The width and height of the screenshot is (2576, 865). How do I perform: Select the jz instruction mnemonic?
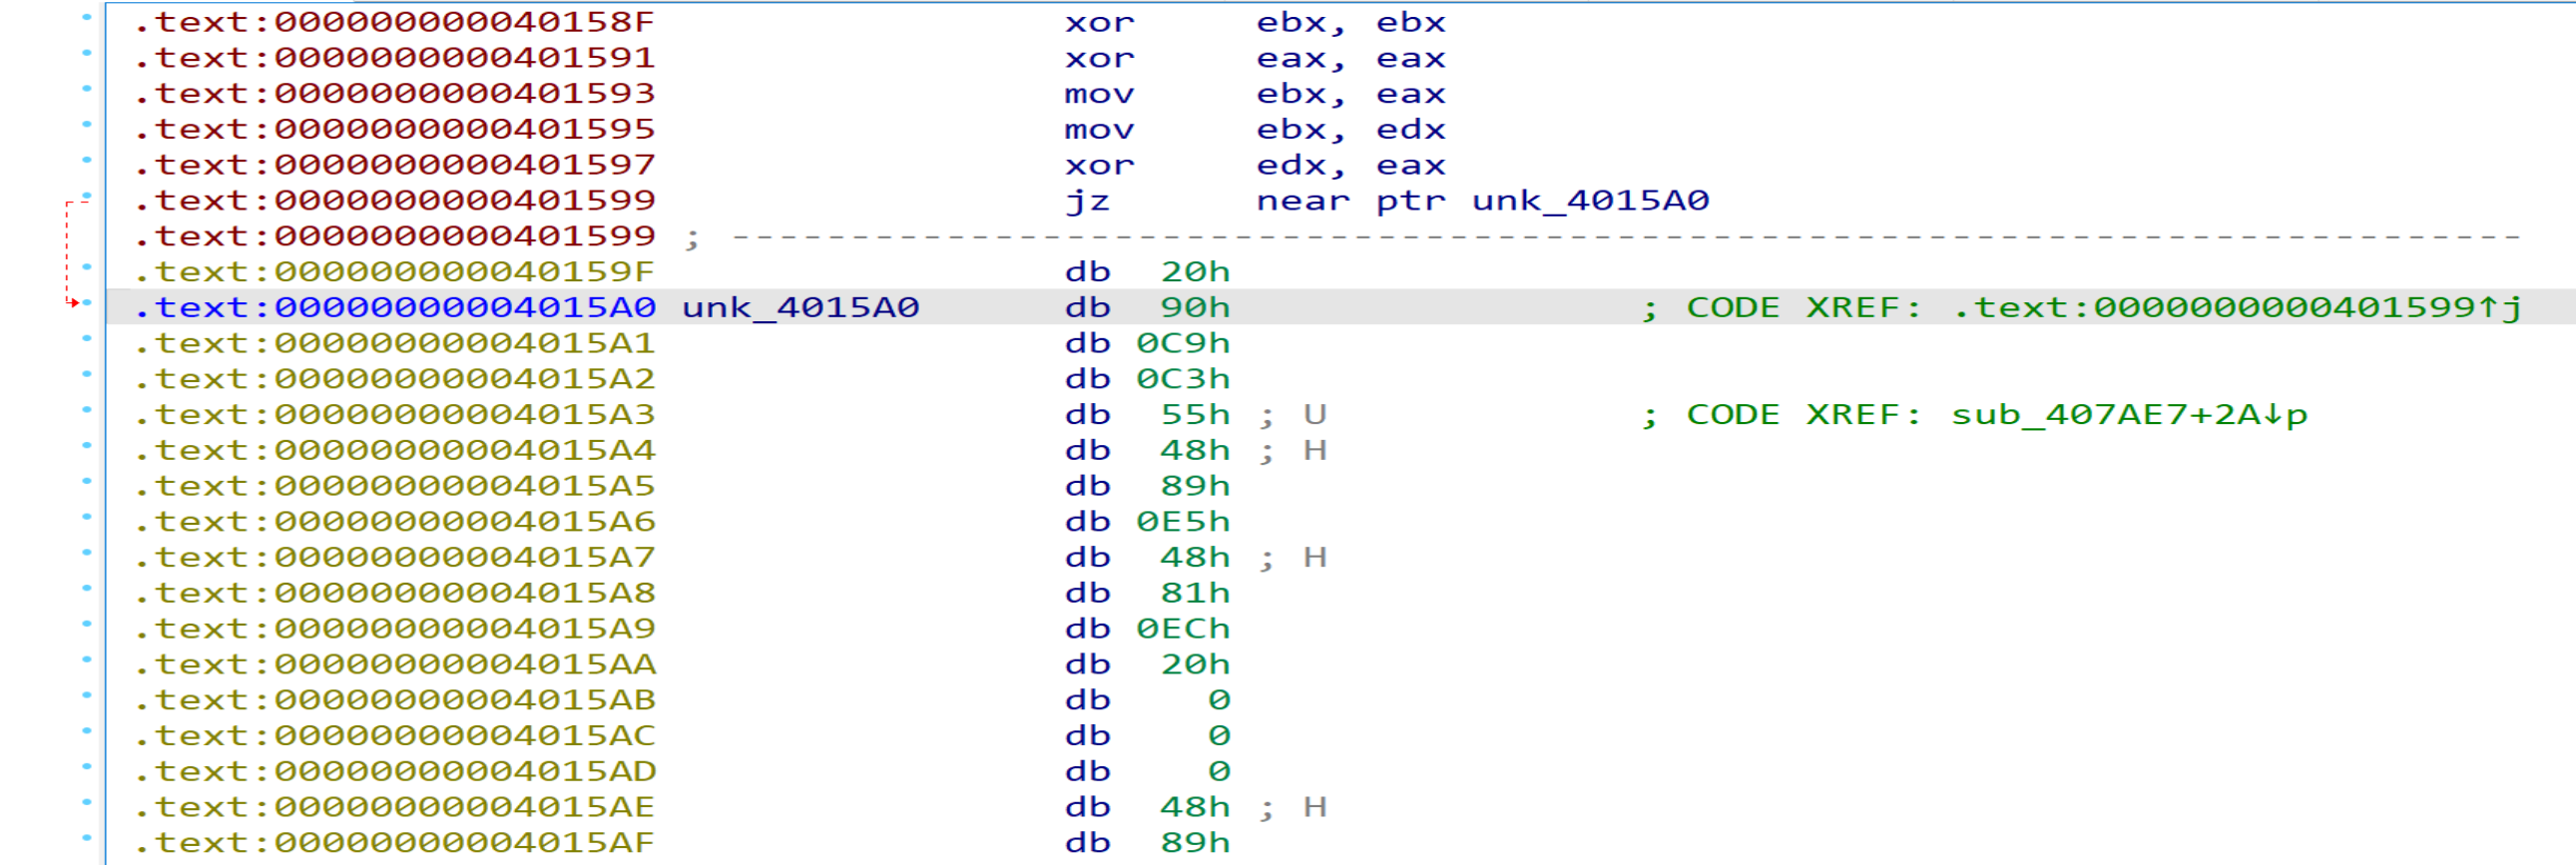tap(1087, 201)
